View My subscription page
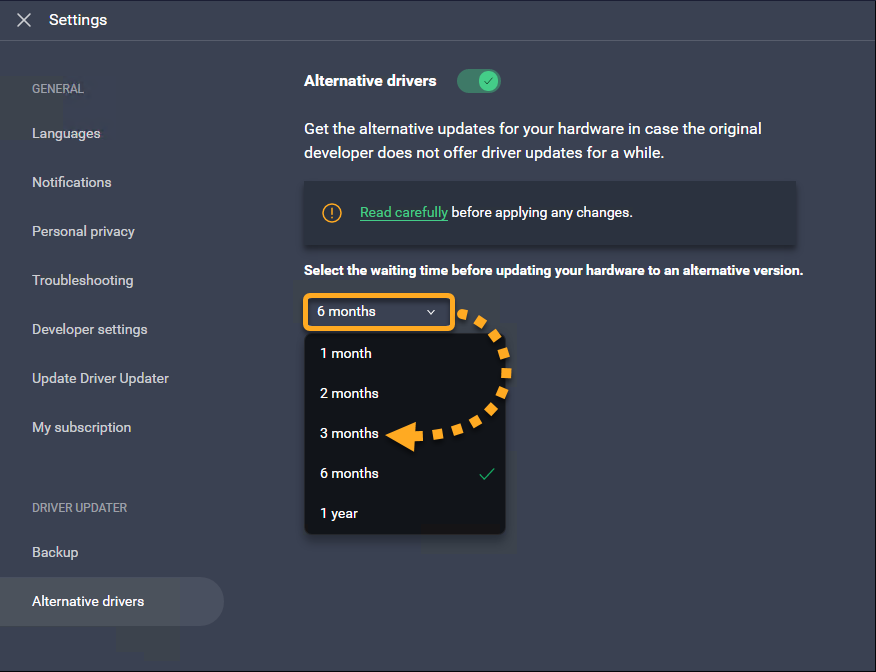Viewport: 876px width, 672px height. (81, 427)
